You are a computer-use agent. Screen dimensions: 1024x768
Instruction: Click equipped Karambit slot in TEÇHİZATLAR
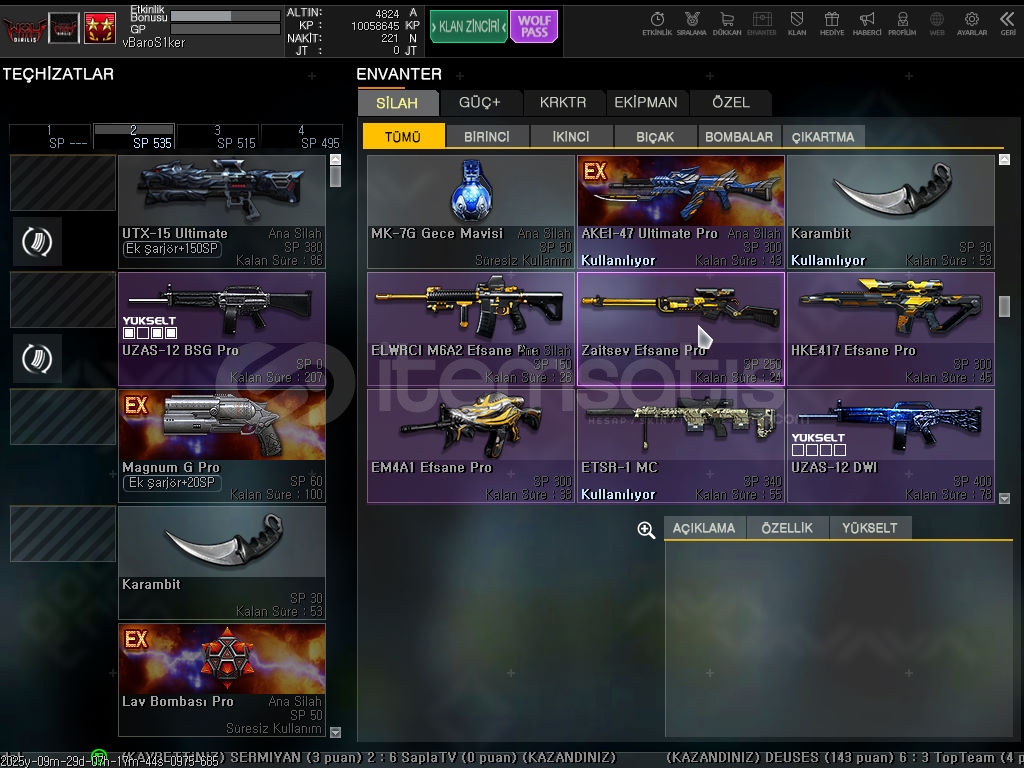coord(222,563)
